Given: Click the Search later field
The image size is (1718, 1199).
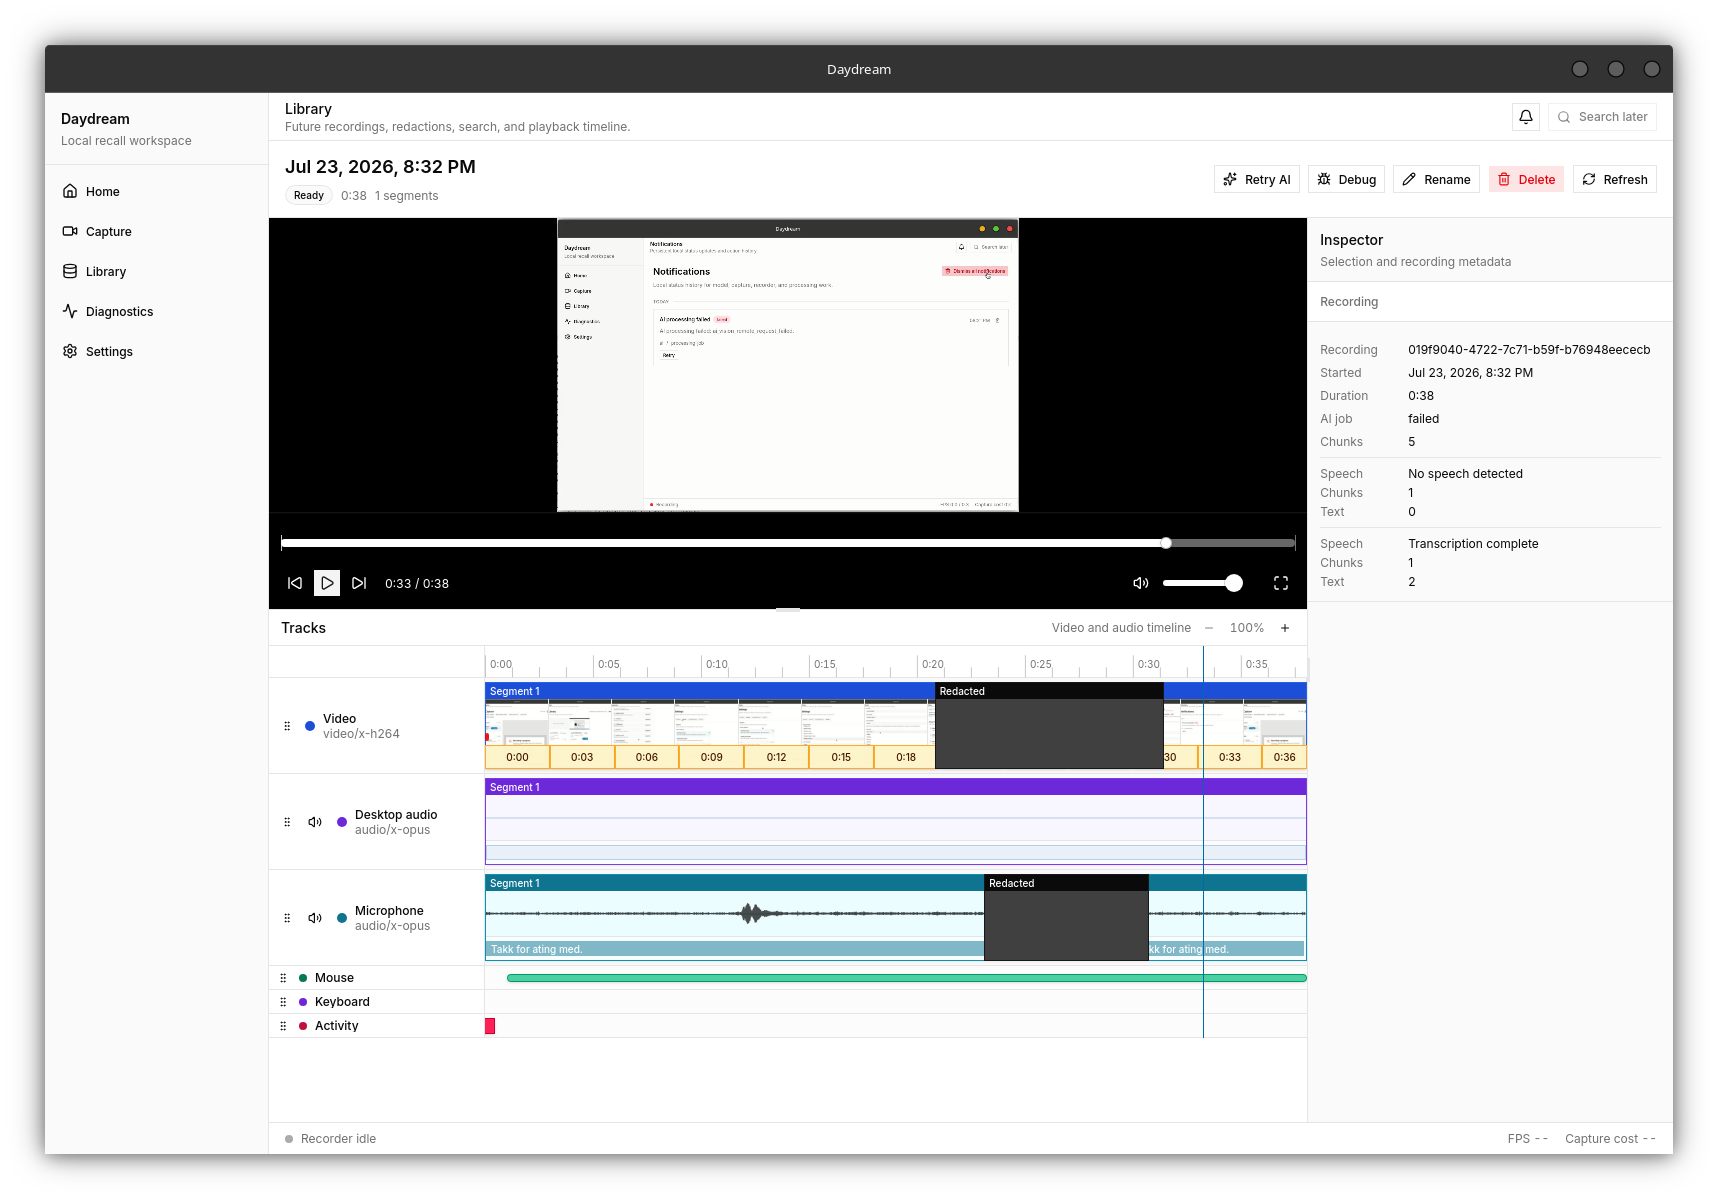Looking at the screenshot, I should point(1602,117).
